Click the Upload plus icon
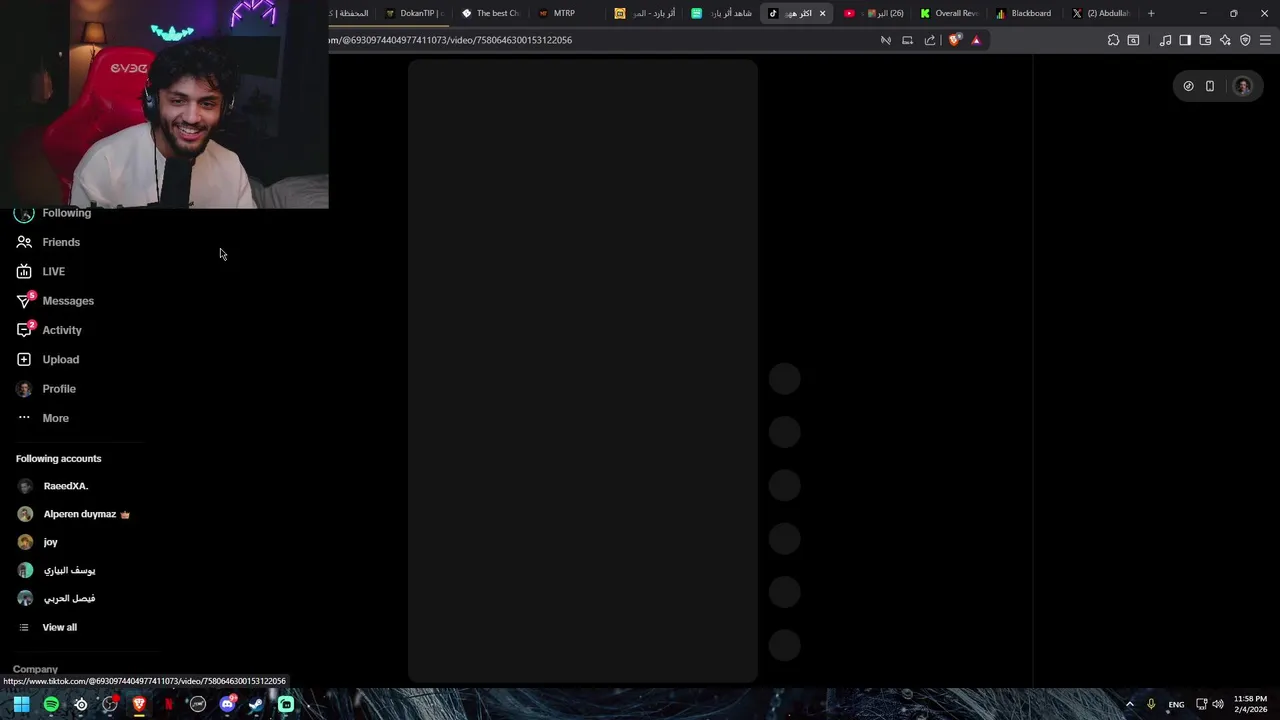 (x=24, y=359)
